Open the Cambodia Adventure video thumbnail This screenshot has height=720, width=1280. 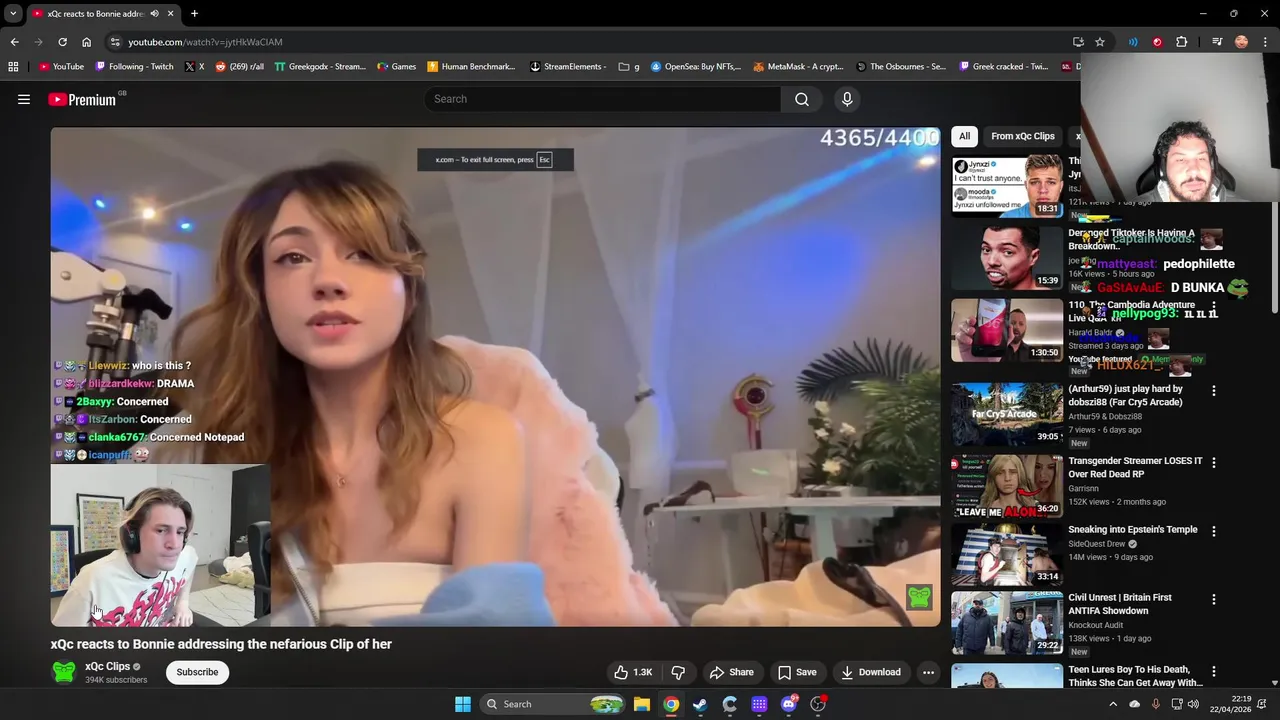click(1007, 330)
